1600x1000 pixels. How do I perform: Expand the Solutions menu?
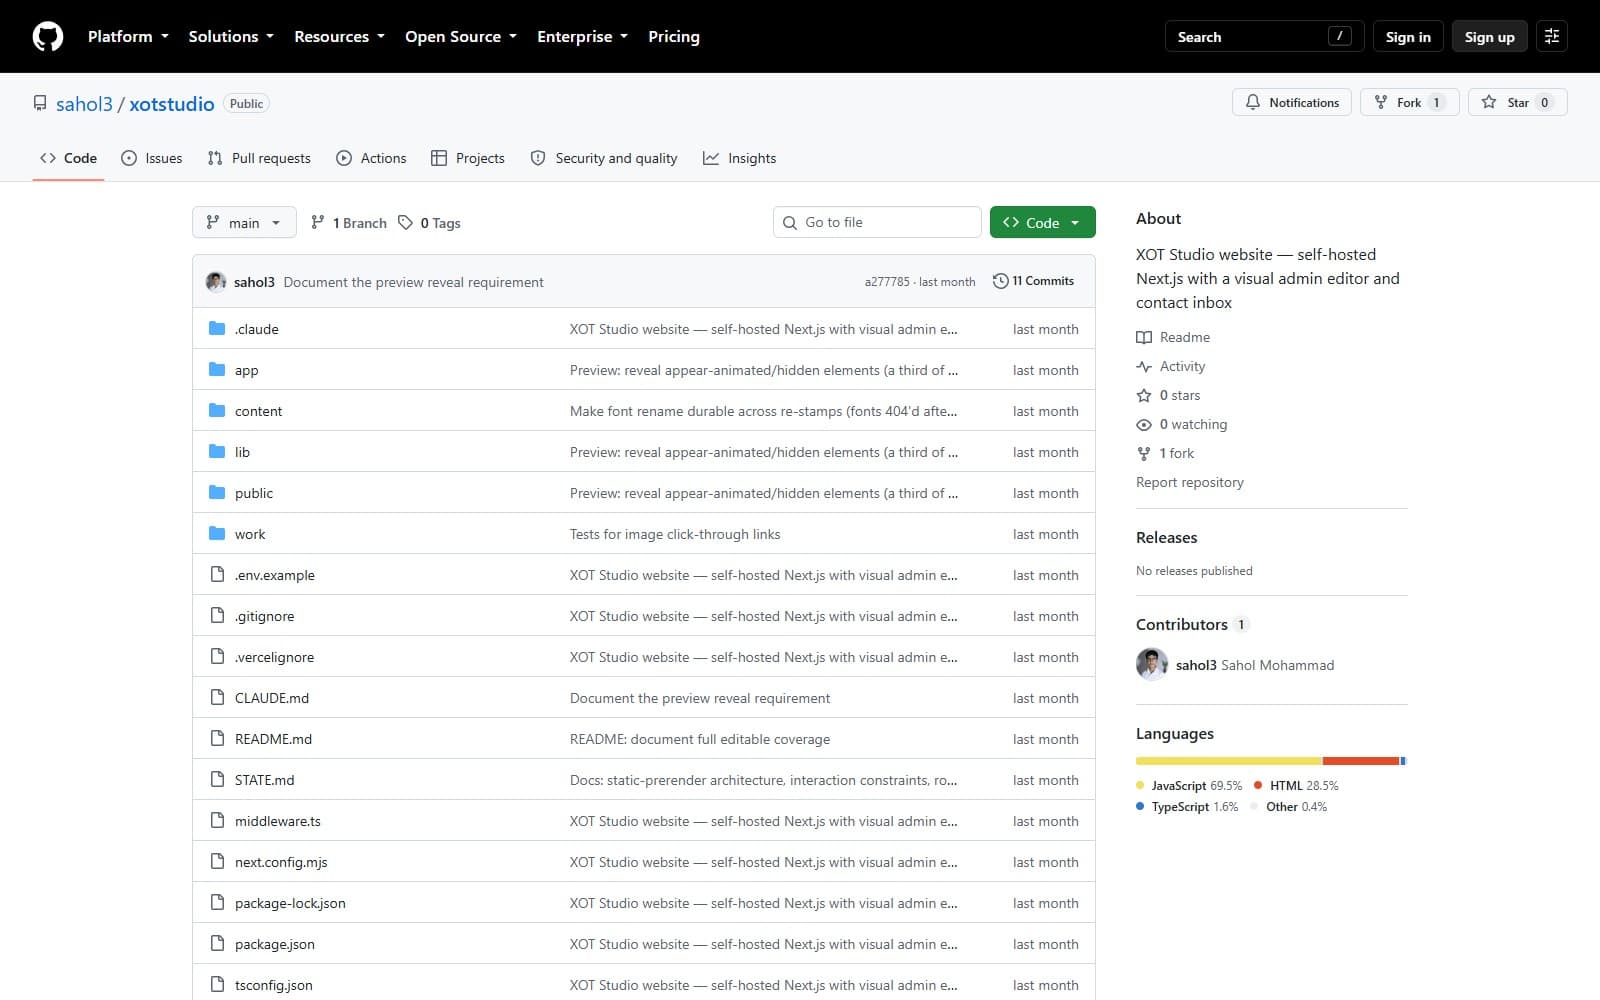click(x=231, y=37)
